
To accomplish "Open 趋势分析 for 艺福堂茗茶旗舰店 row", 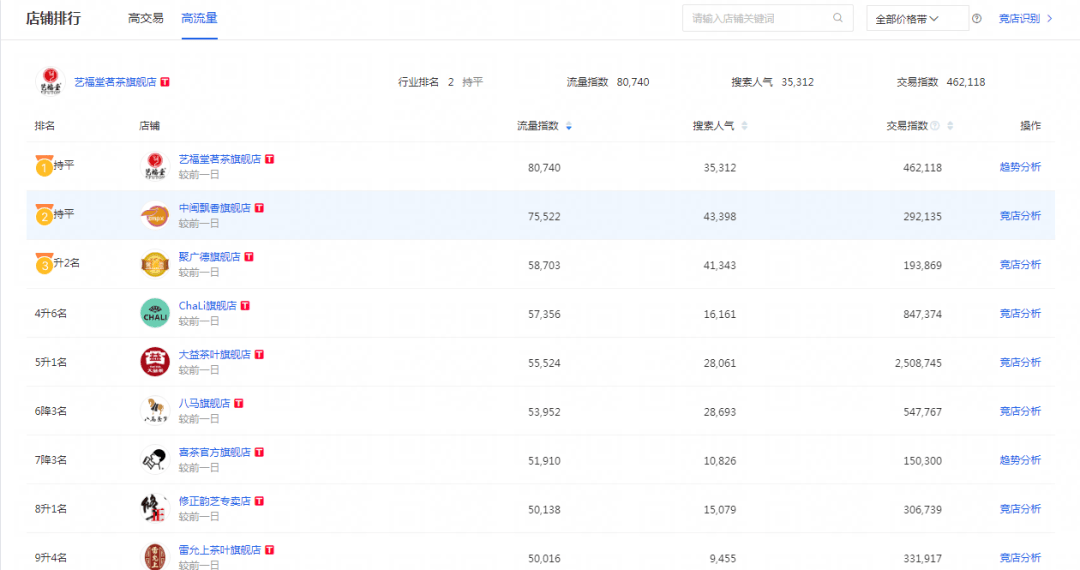I will click(1020, 167).
